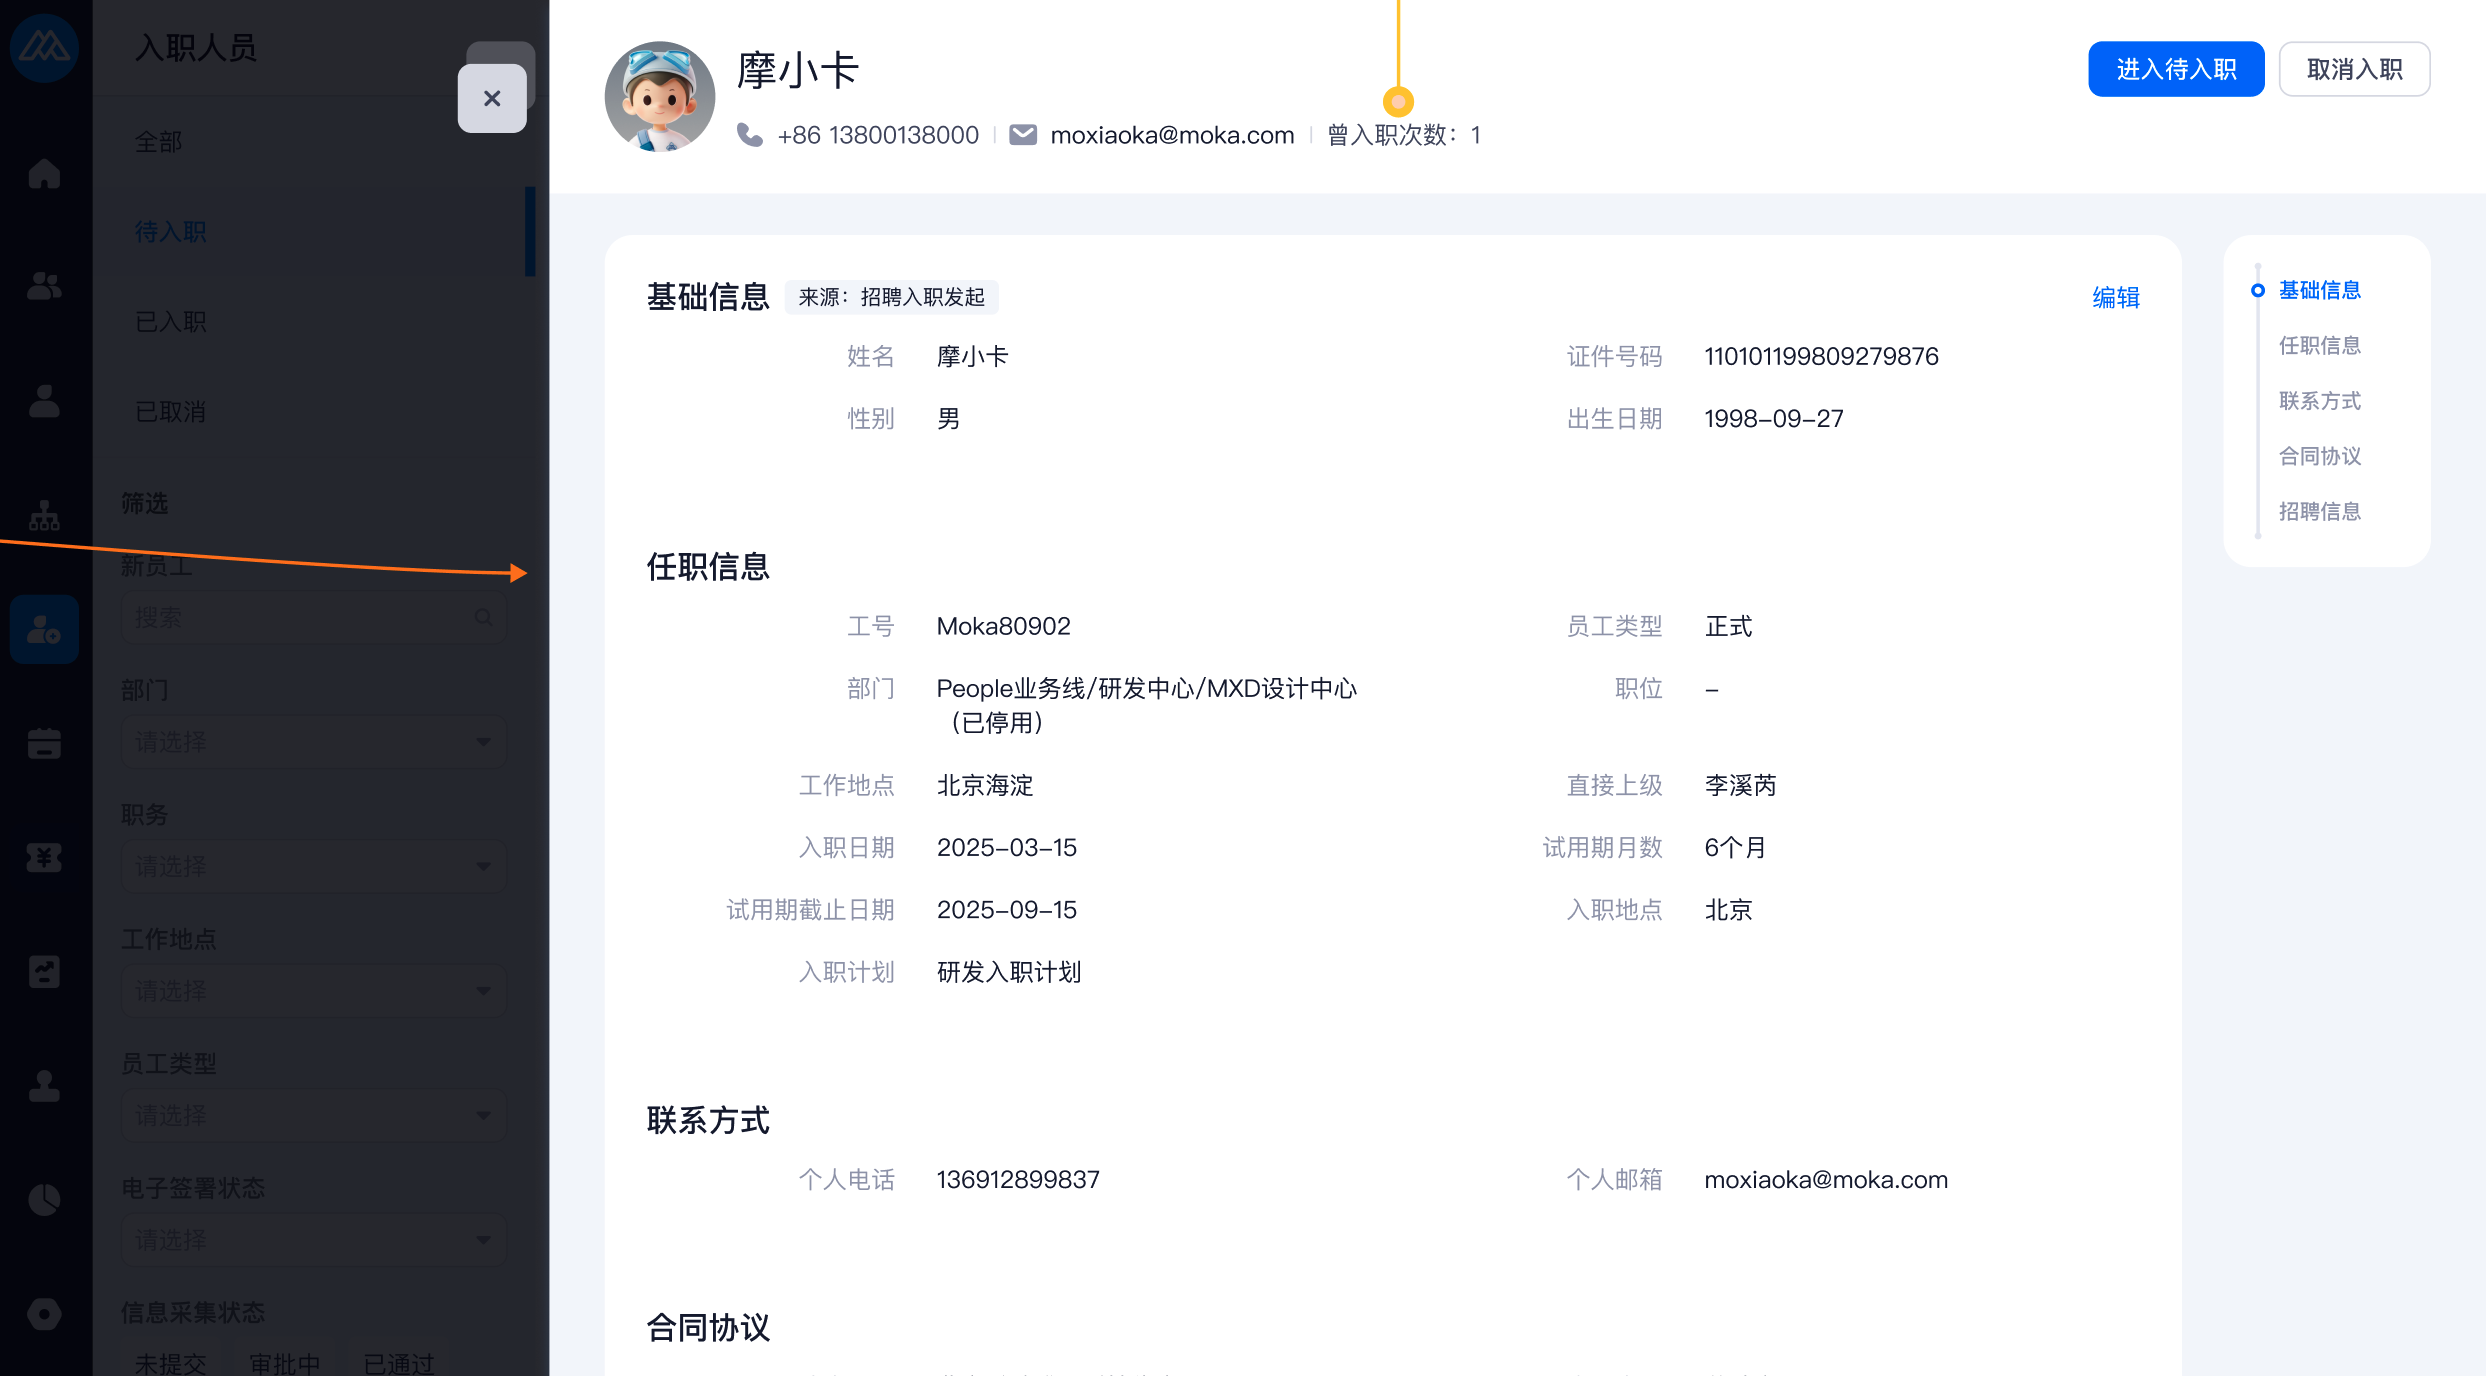The image size is (2486, 1376).
Task: Open the calendar icon in sidebar
Action: point(44,744)
